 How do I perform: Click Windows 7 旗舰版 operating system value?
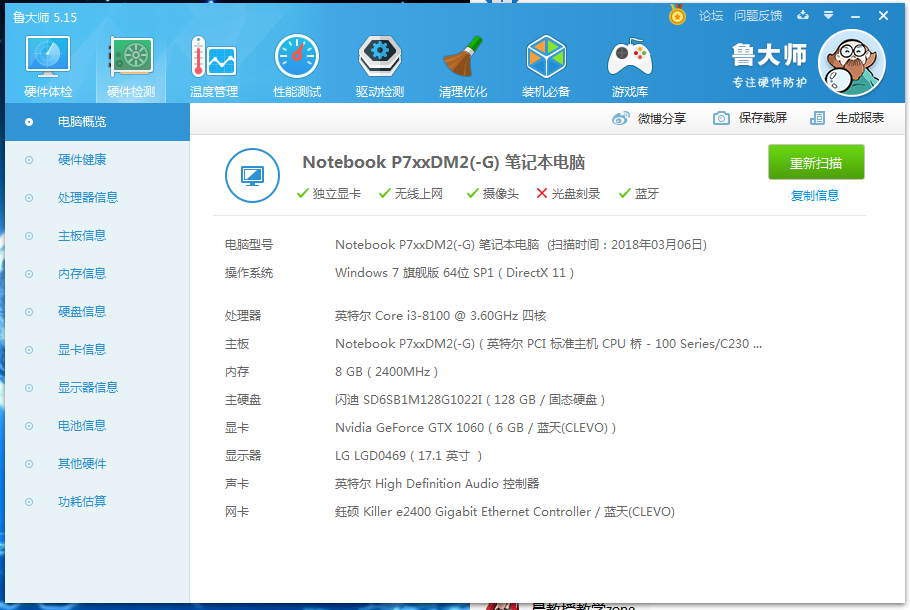tap(454, 273)
